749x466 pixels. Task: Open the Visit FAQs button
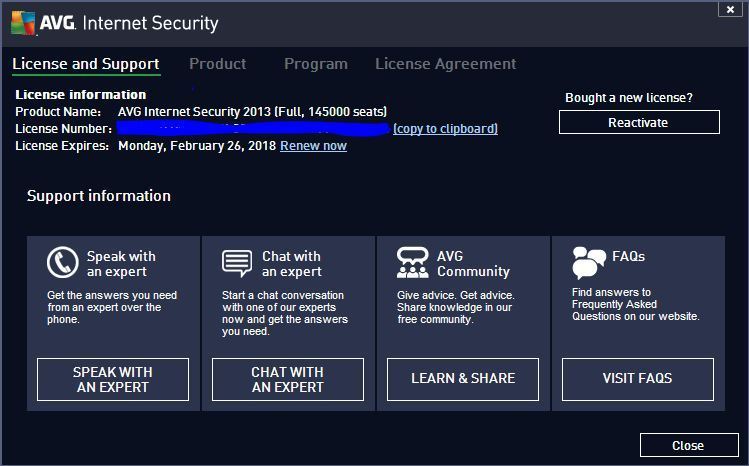pos(637,379)
